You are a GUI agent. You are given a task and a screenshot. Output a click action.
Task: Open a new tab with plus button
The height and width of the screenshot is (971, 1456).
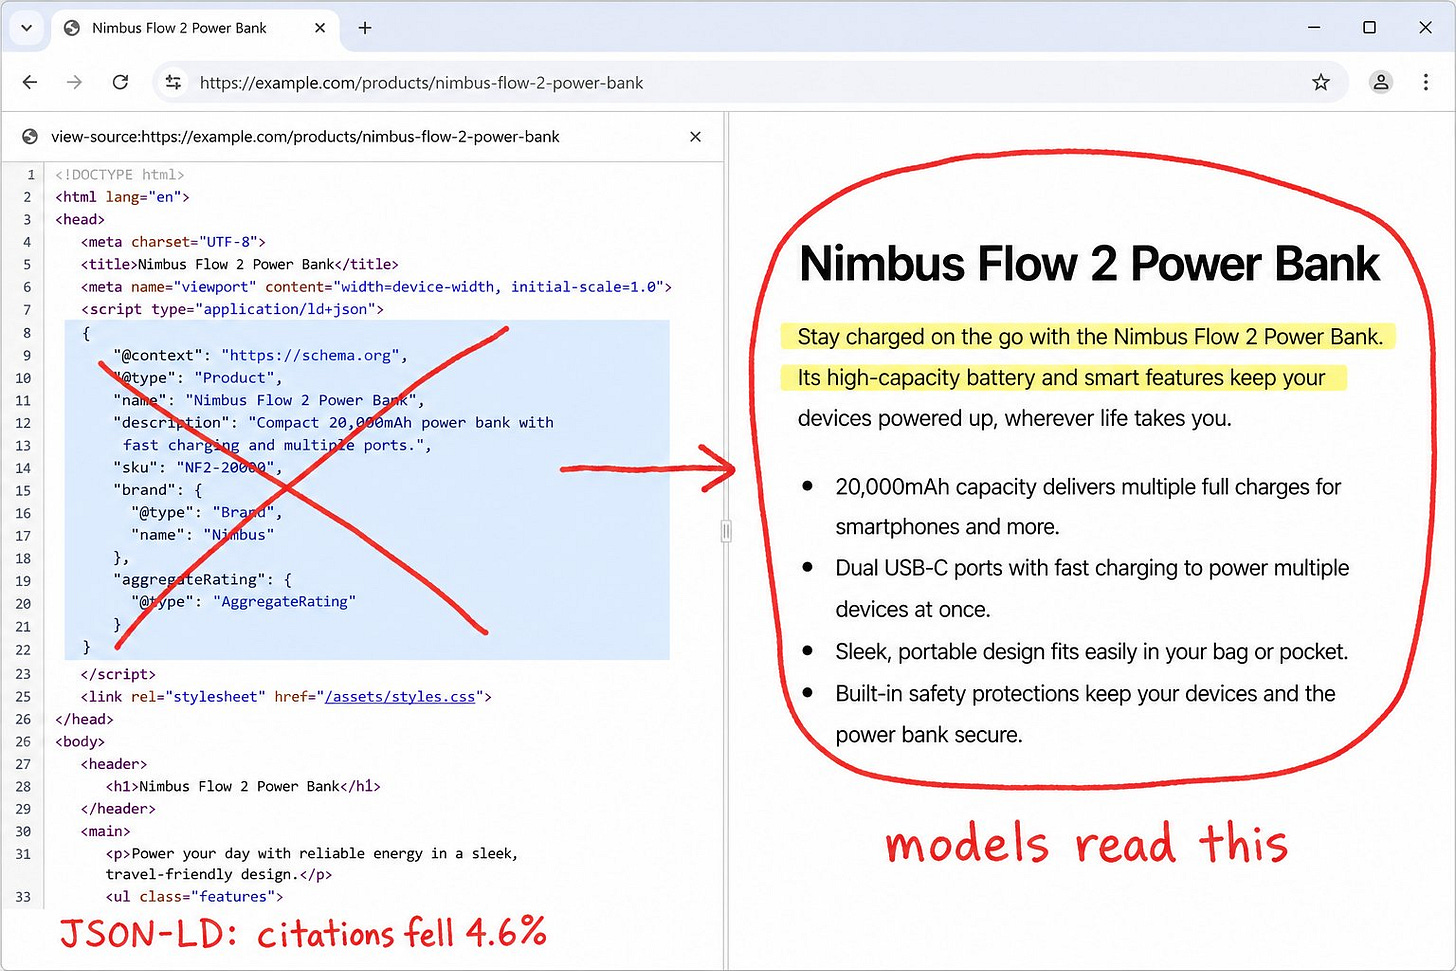365,28
